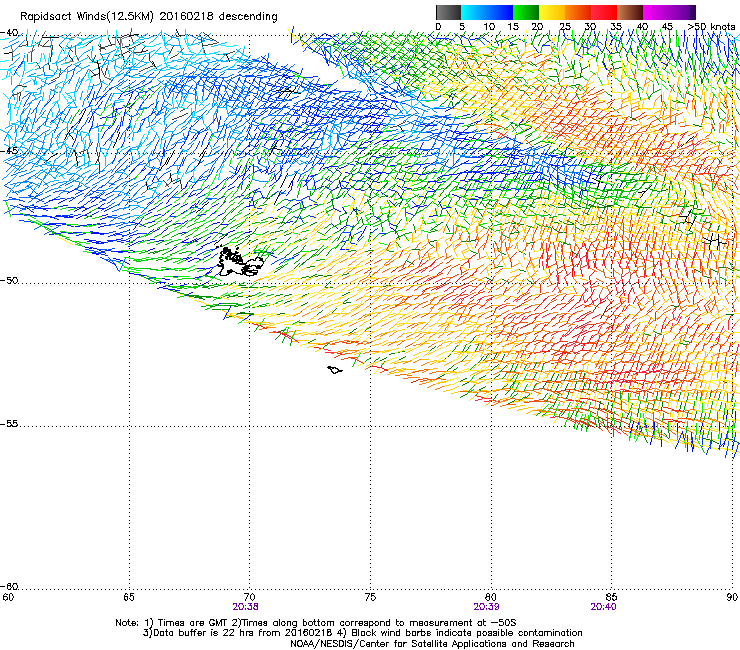The image size is (740, 650).
Task: Click the 65 longitude label
Action: pyautogui.click(x=129, y=598)
